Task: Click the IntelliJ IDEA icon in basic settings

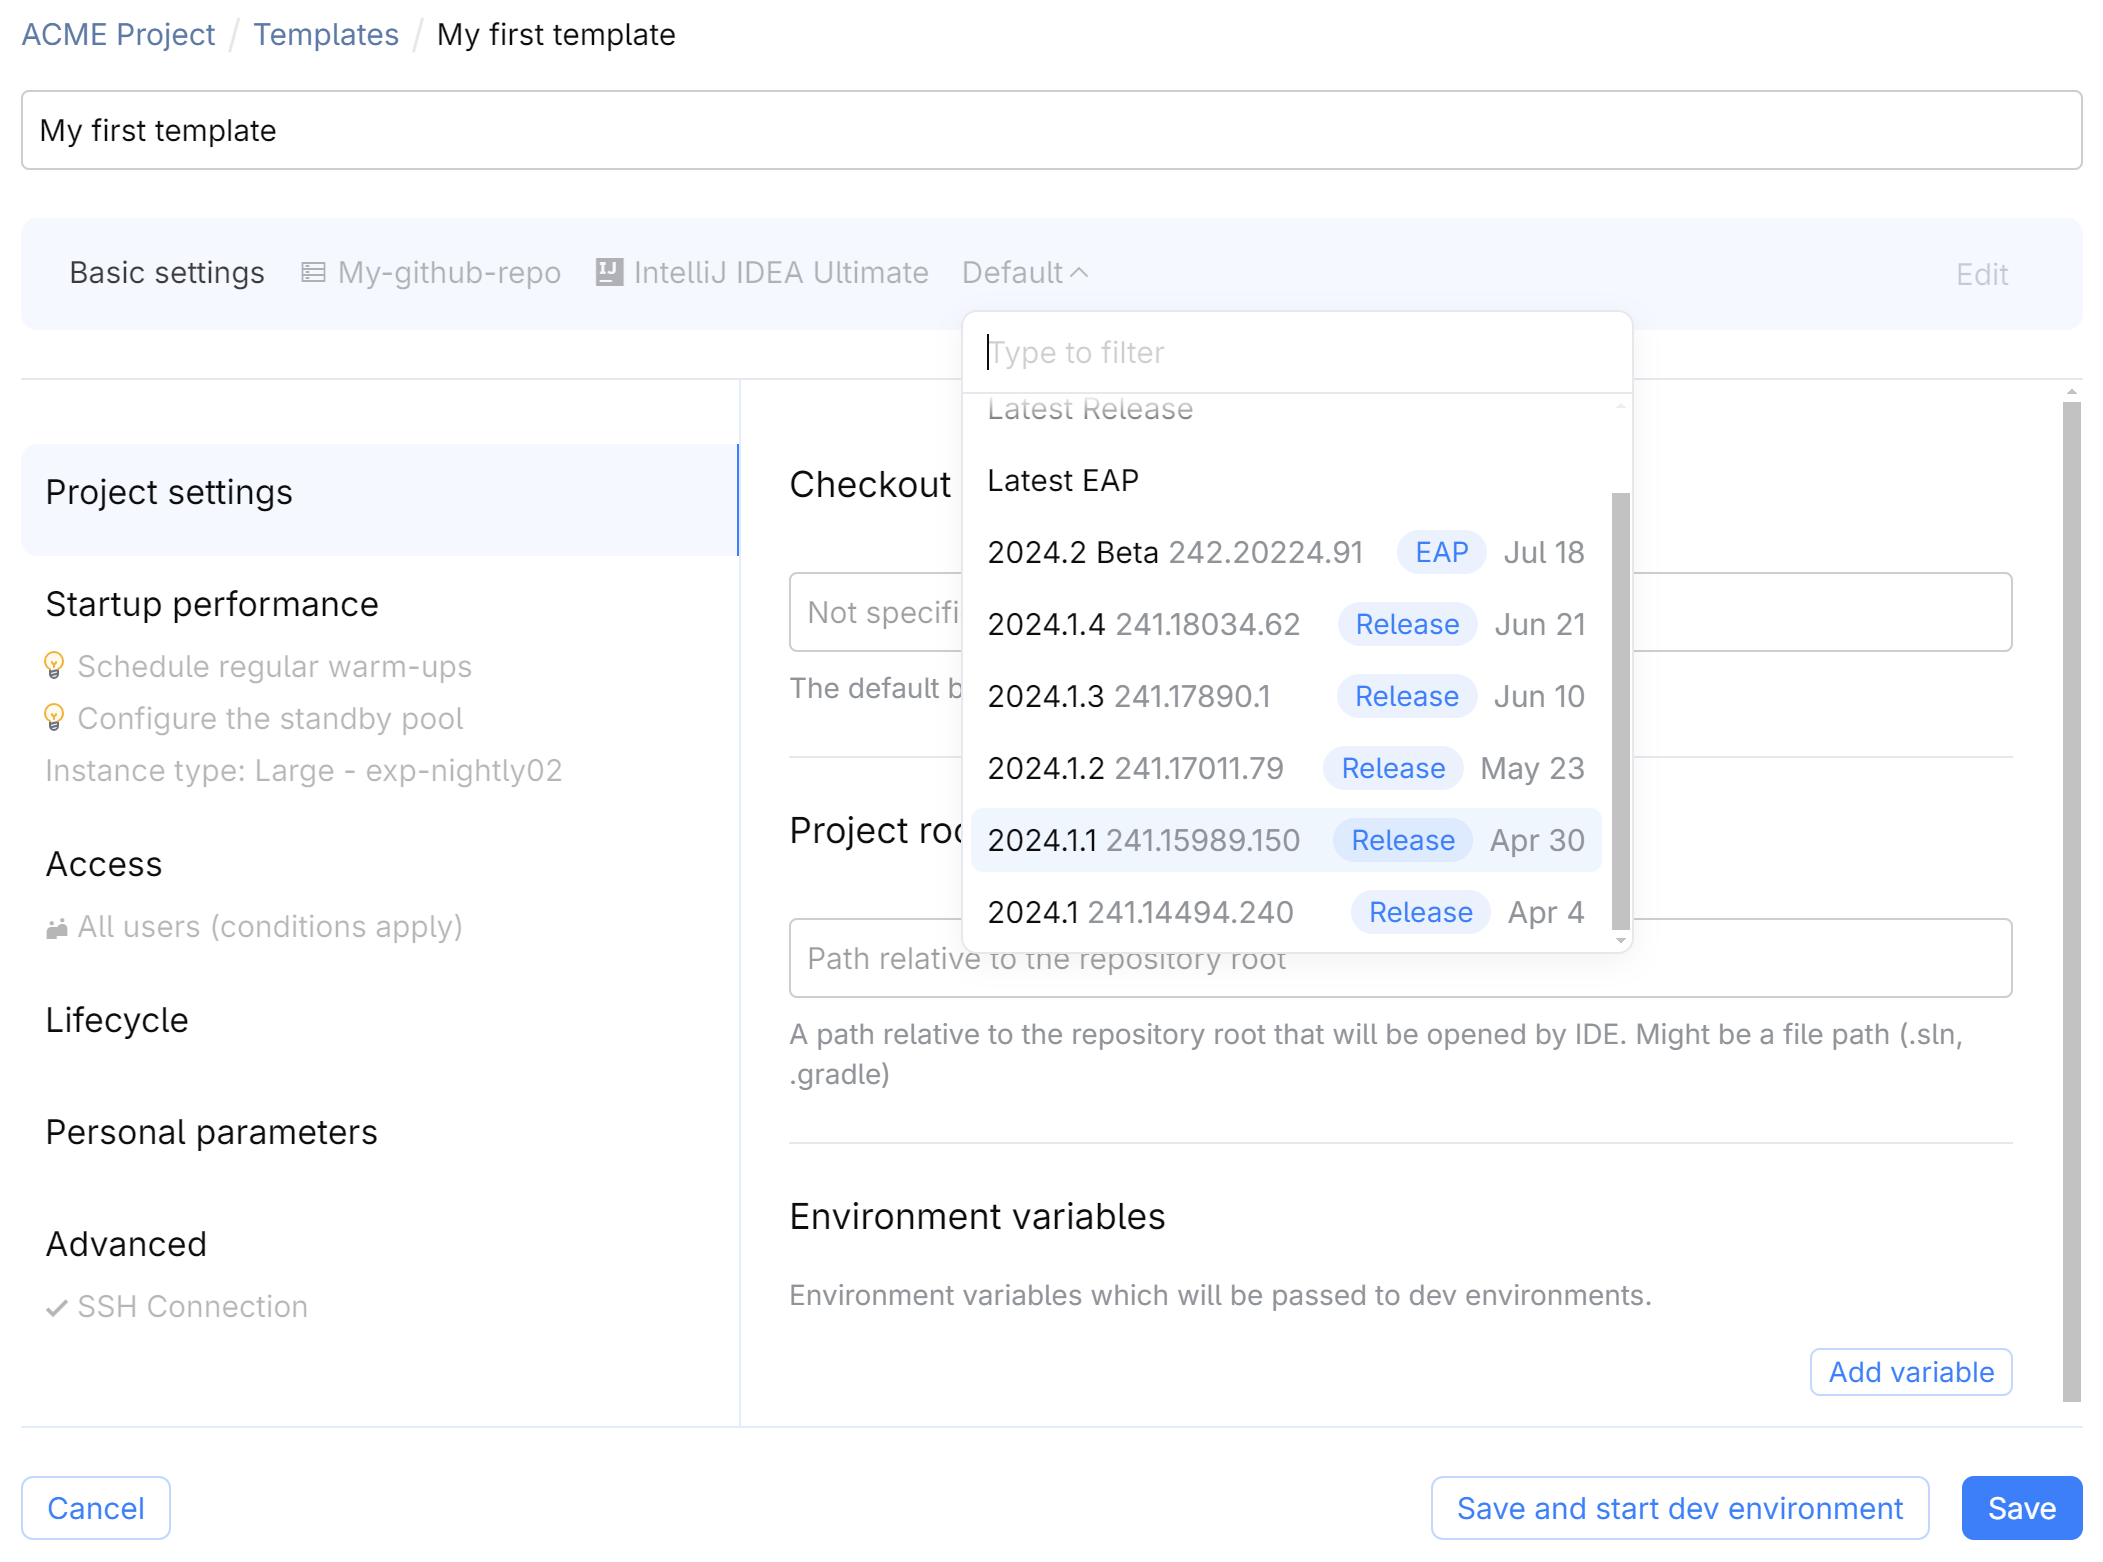Action: coord(608,271)
